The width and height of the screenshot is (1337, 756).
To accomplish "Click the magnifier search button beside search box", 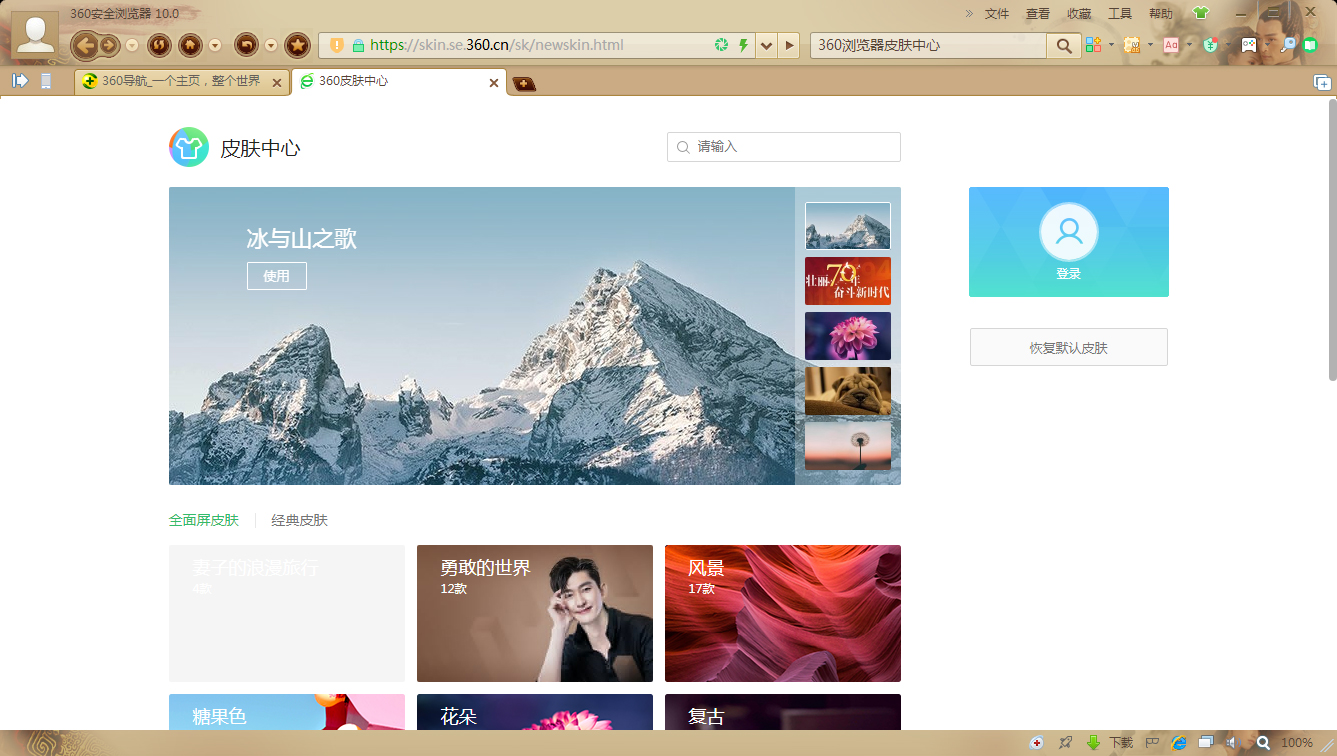I will (1064, 45).
